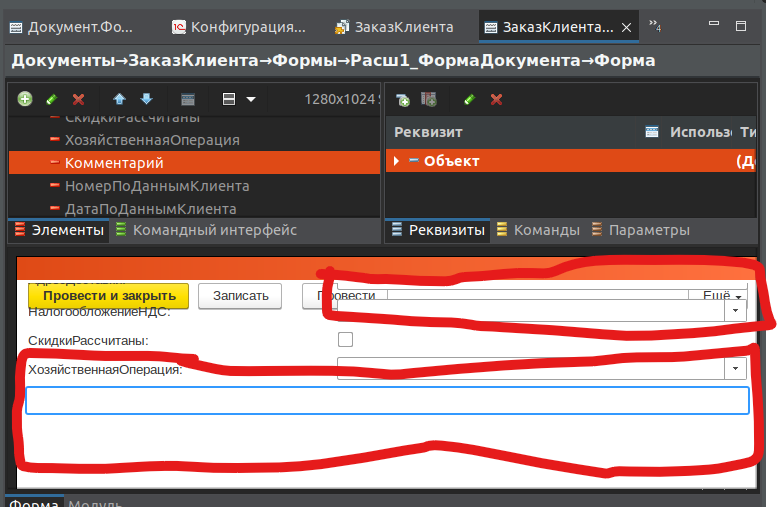779x507 pixels.
Task: Click the highlighted Комментарий input field
Action: pos(388,400)
